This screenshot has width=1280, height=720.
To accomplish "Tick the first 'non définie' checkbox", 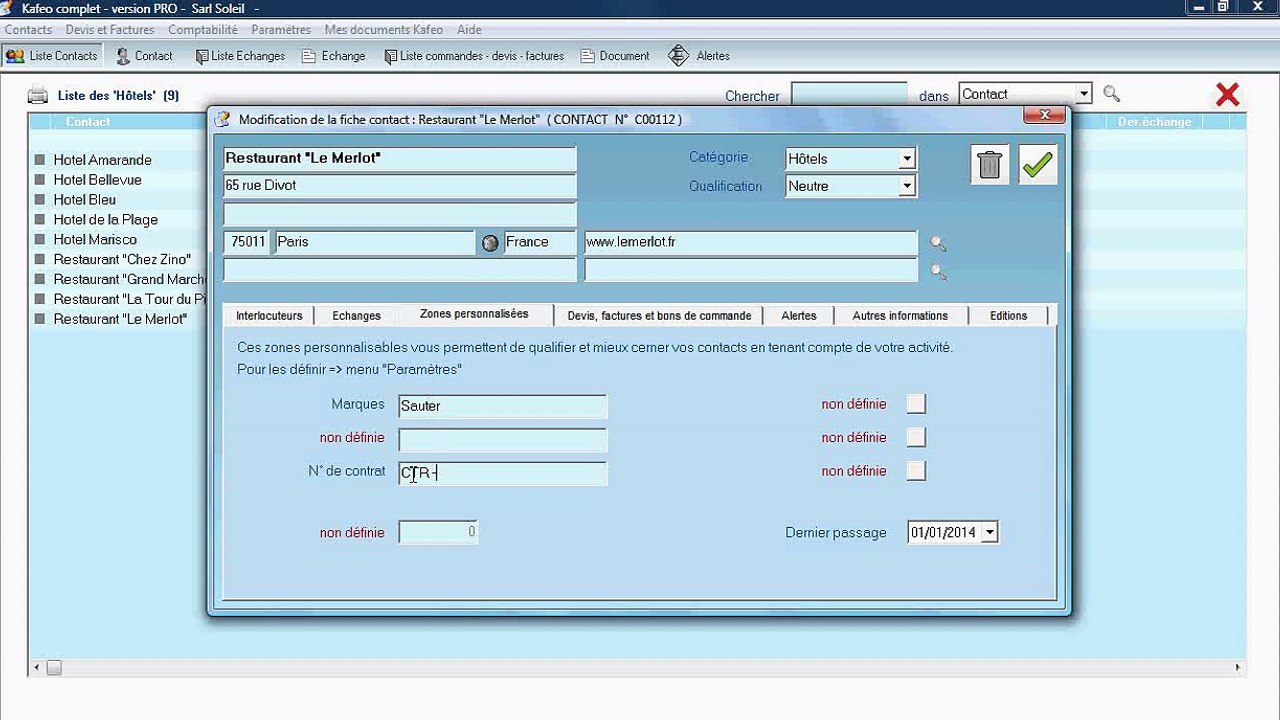I will (916, 404).
